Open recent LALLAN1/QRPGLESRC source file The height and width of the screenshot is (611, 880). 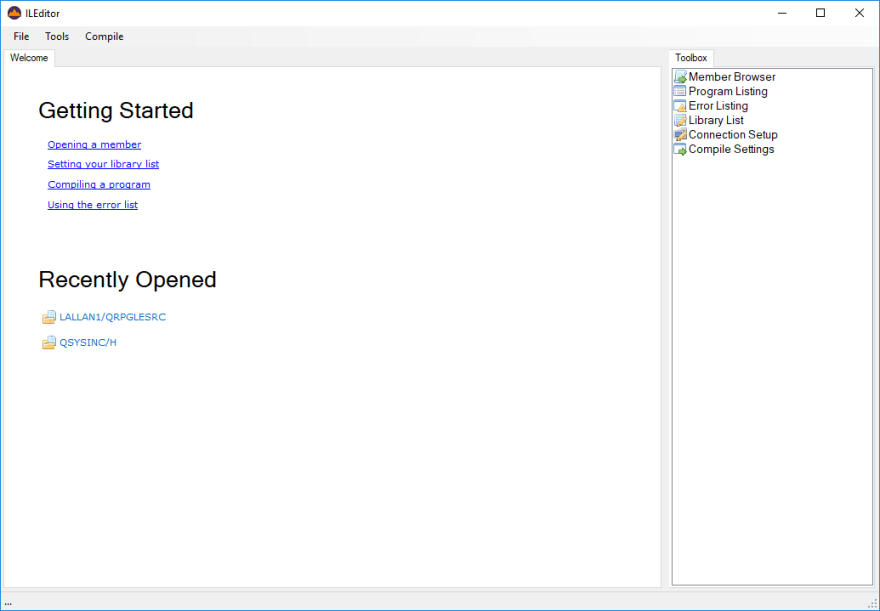click(113, 317)
